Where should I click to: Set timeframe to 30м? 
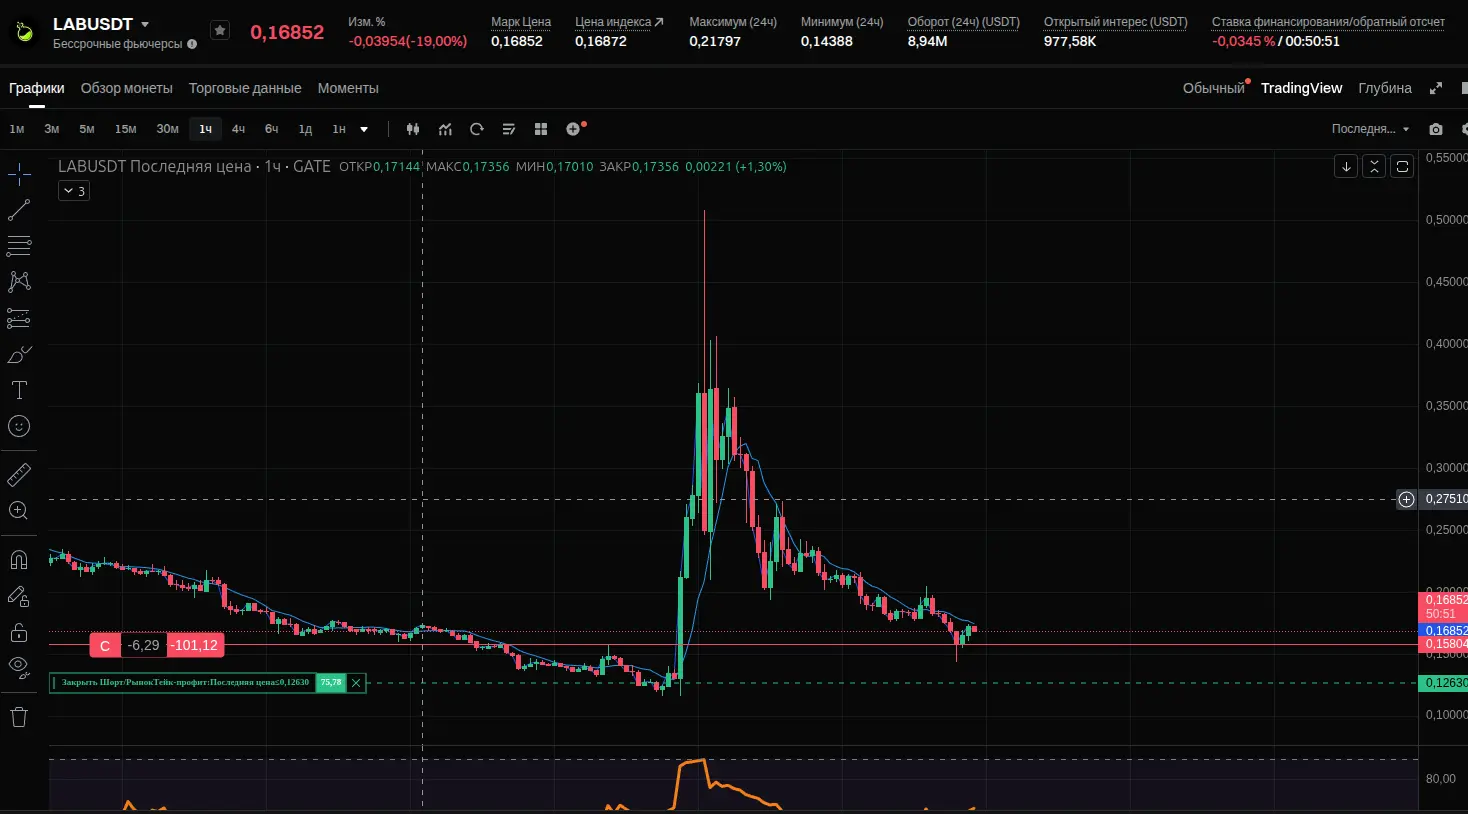[x=168, y=129]
